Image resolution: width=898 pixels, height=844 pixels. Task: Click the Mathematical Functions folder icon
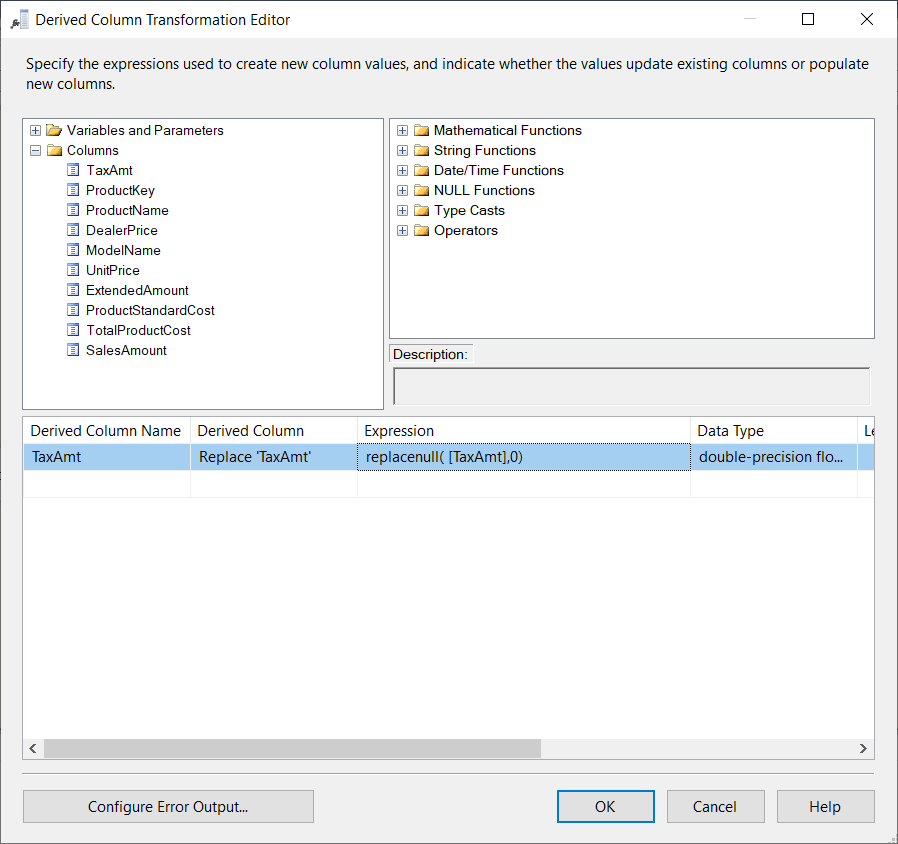point(420,130)
